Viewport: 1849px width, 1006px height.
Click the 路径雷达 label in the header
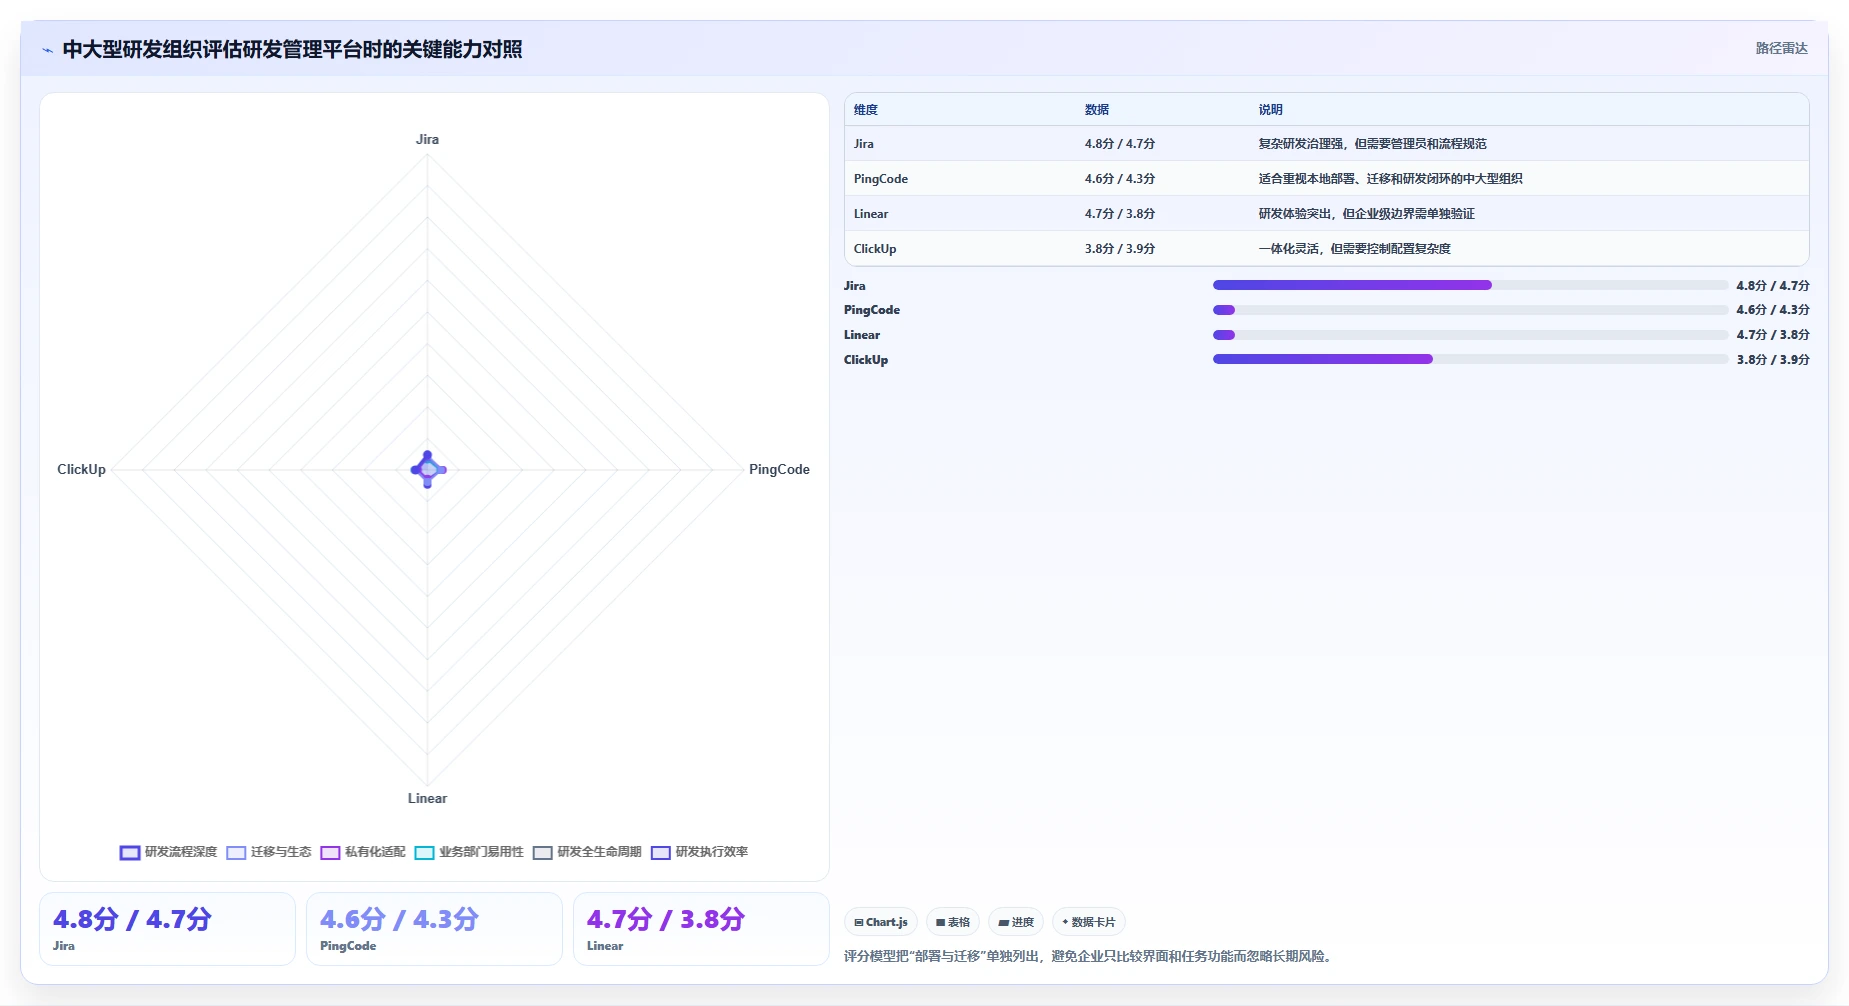click(1781, 48)
